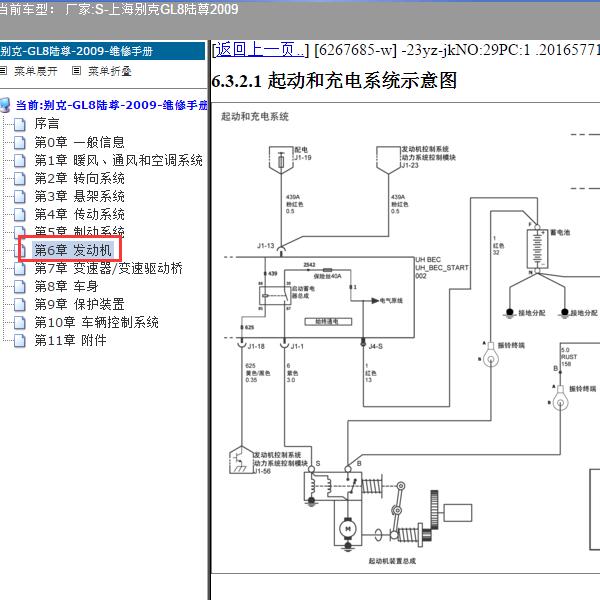Expand menu with 菜单展开

pos(36,71)
